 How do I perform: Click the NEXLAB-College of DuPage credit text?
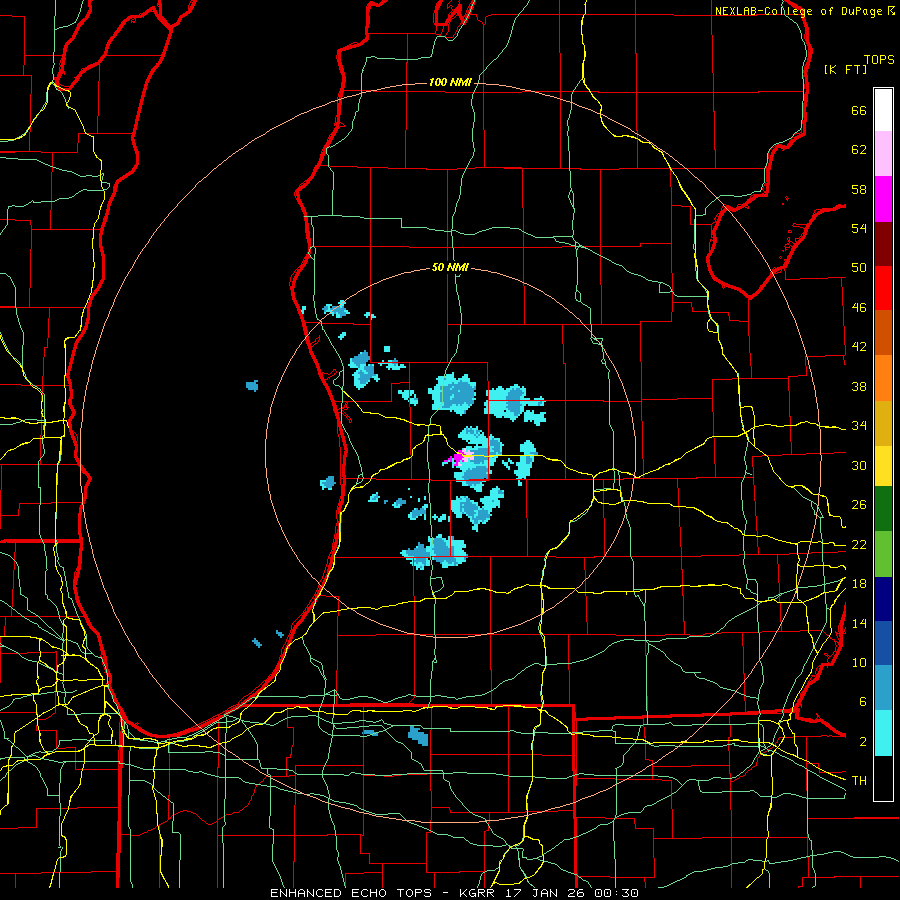pyautogui.click(x=804, y=11)
